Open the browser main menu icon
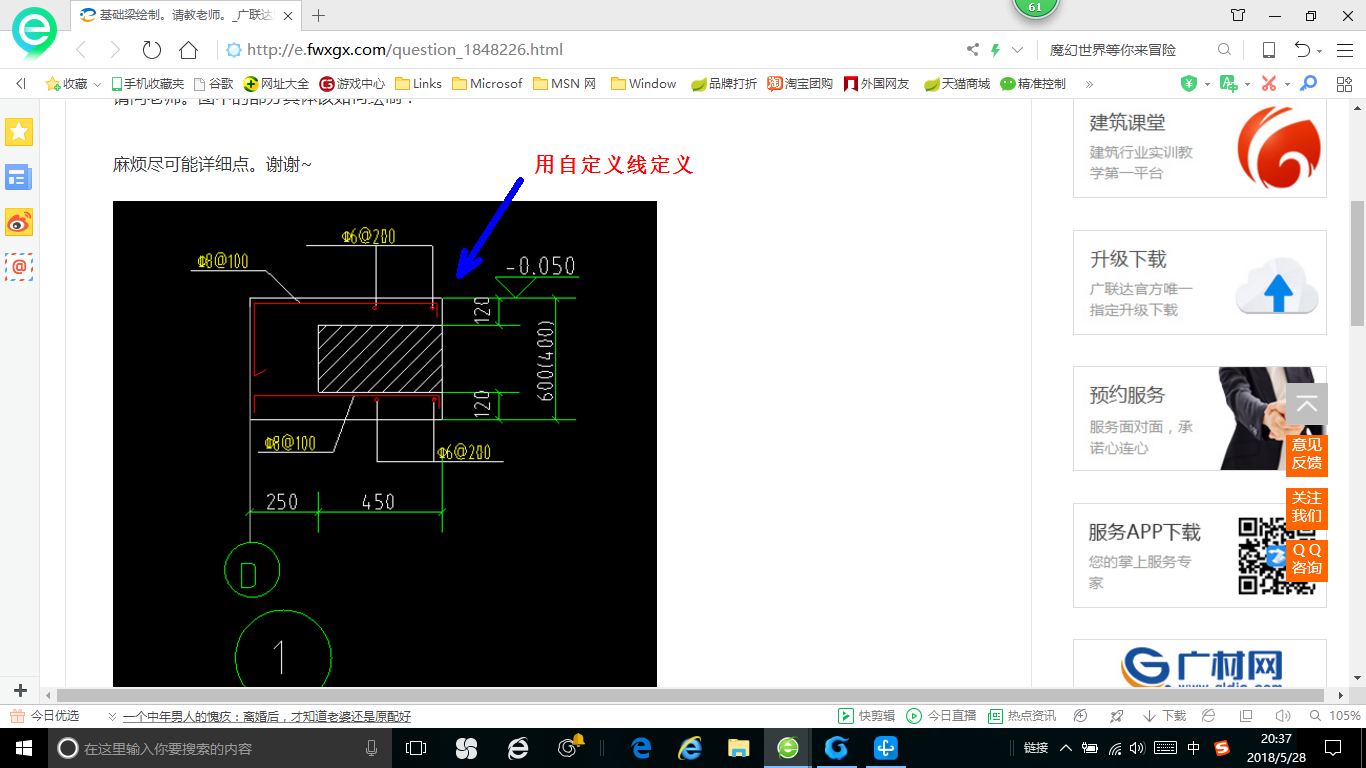Screen dimensions: 1366x768 [x=1343, y=50]
